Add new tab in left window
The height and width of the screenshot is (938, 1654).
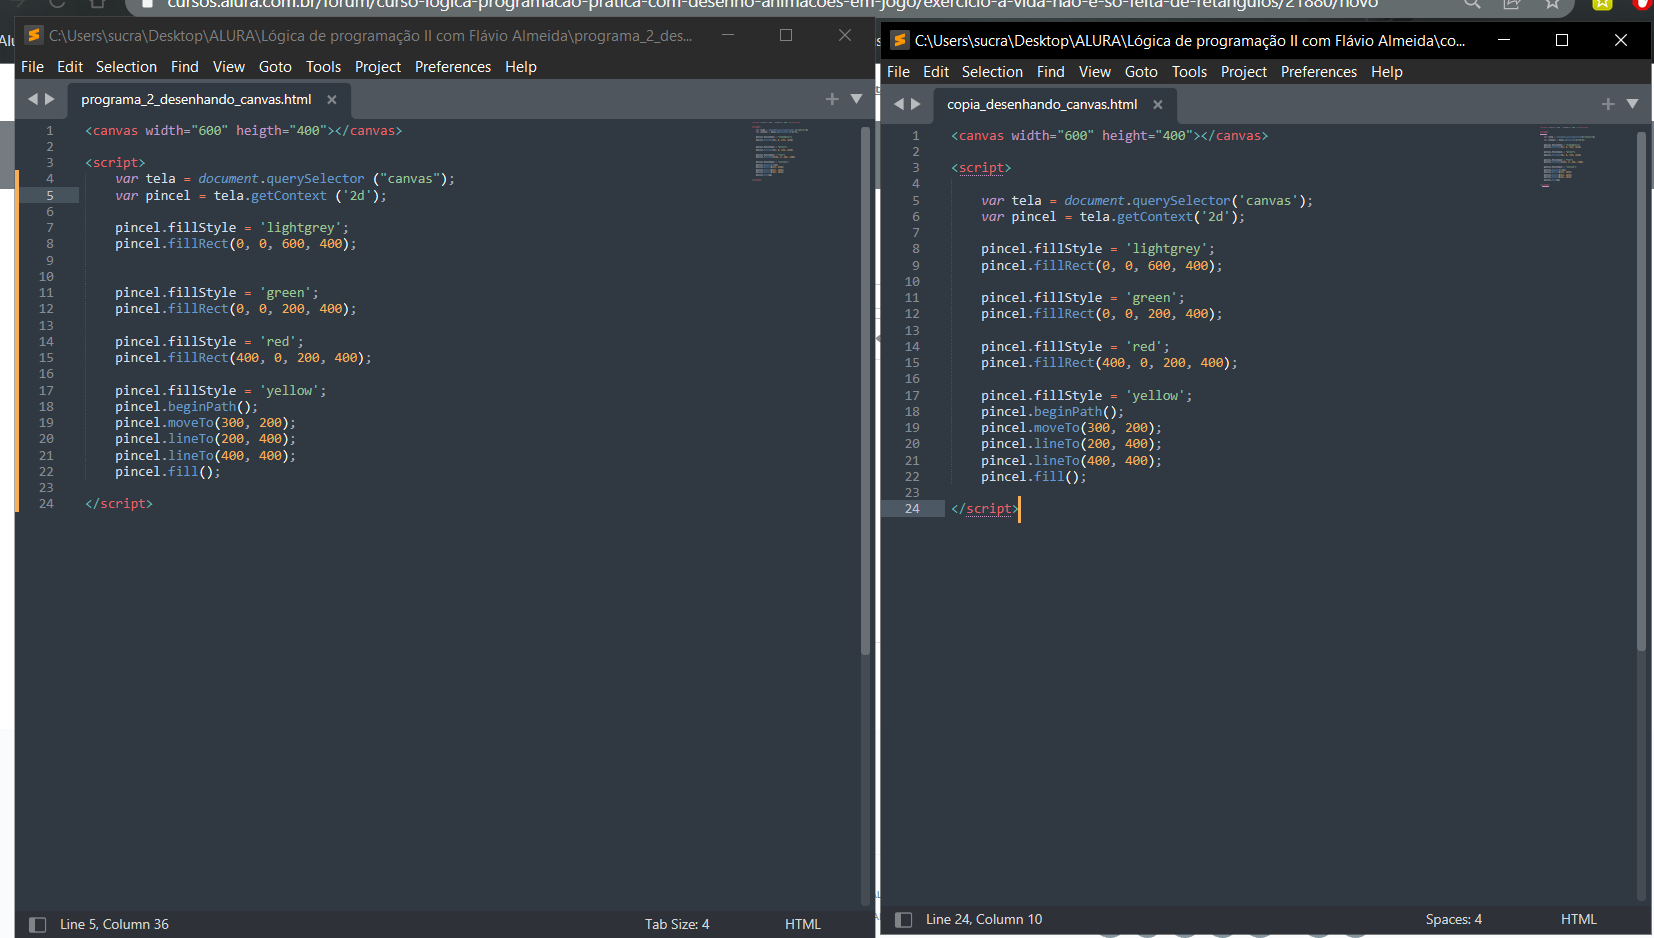[832, 99]
